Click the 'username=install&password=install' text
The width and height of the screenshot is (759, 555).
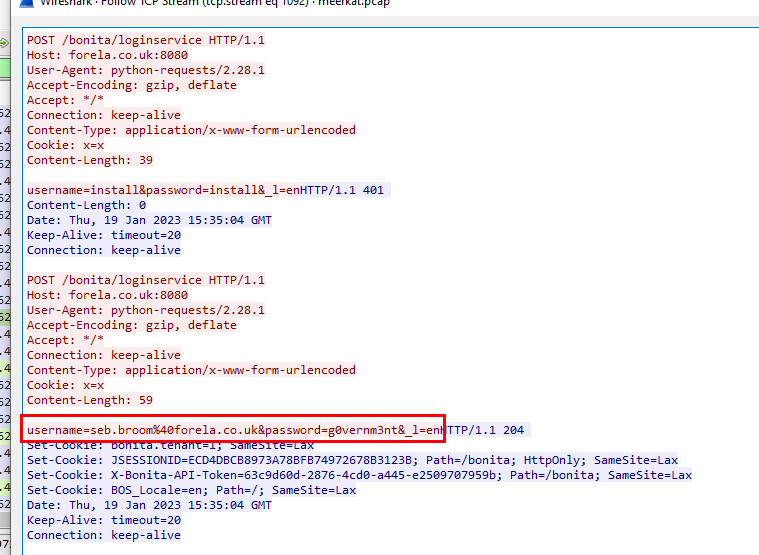tap(142, 190)
